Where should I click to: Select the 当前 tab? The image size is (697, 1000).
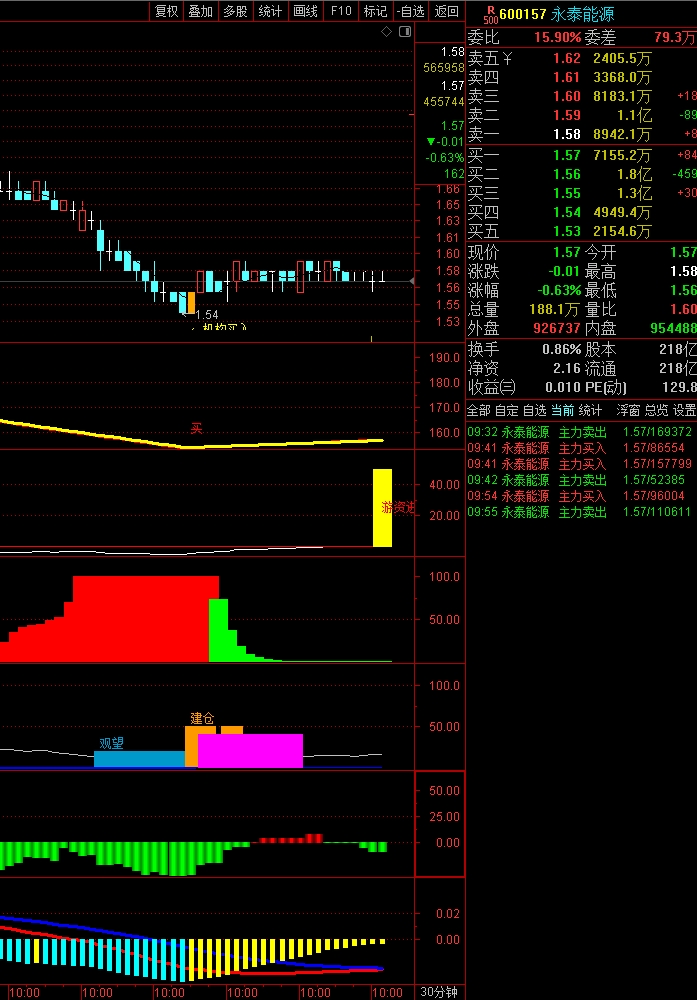[562, 410]
